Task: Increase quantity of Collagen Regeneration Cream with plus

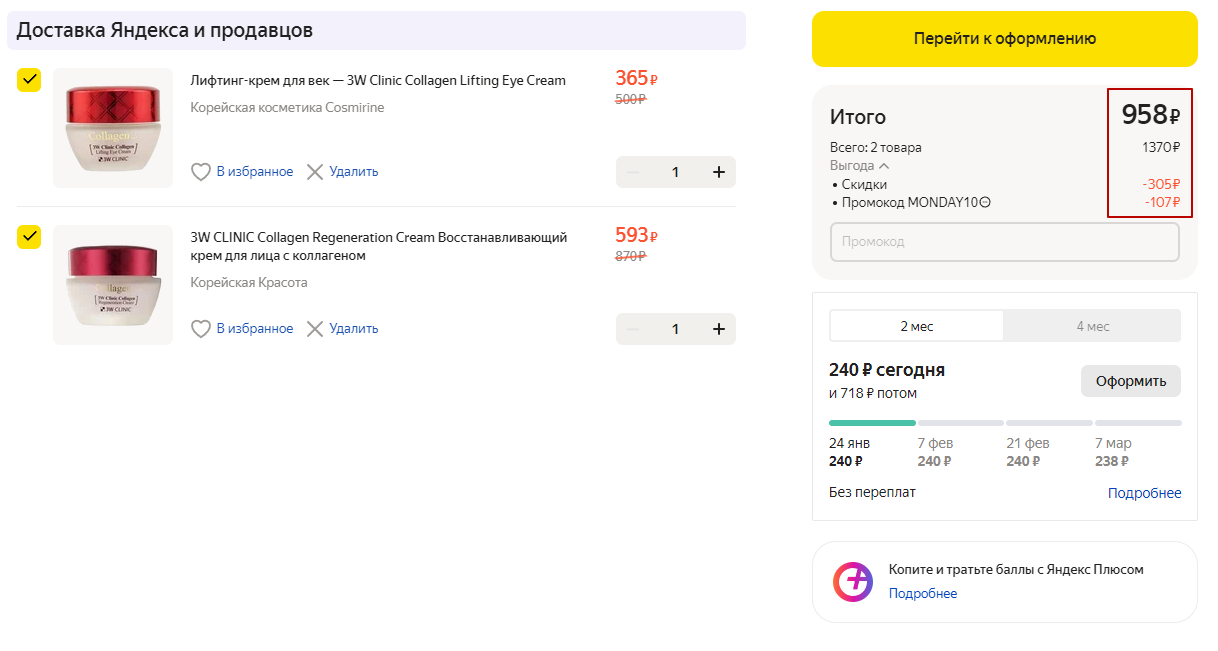Action: pyautogui.click(x=718, y=329)
